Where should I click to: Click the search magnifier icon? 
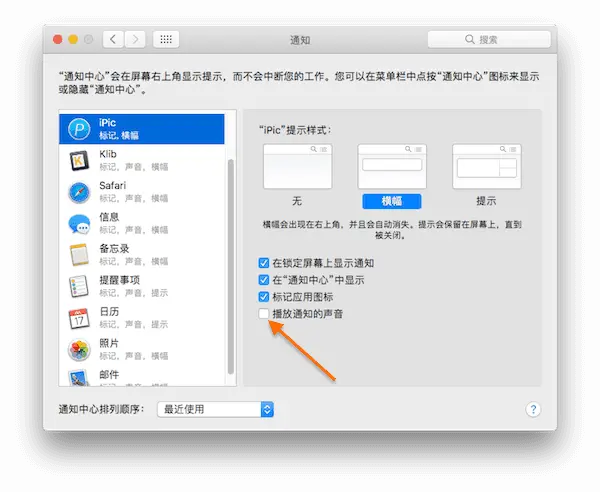pyautogui.click(x=470, y=39)
